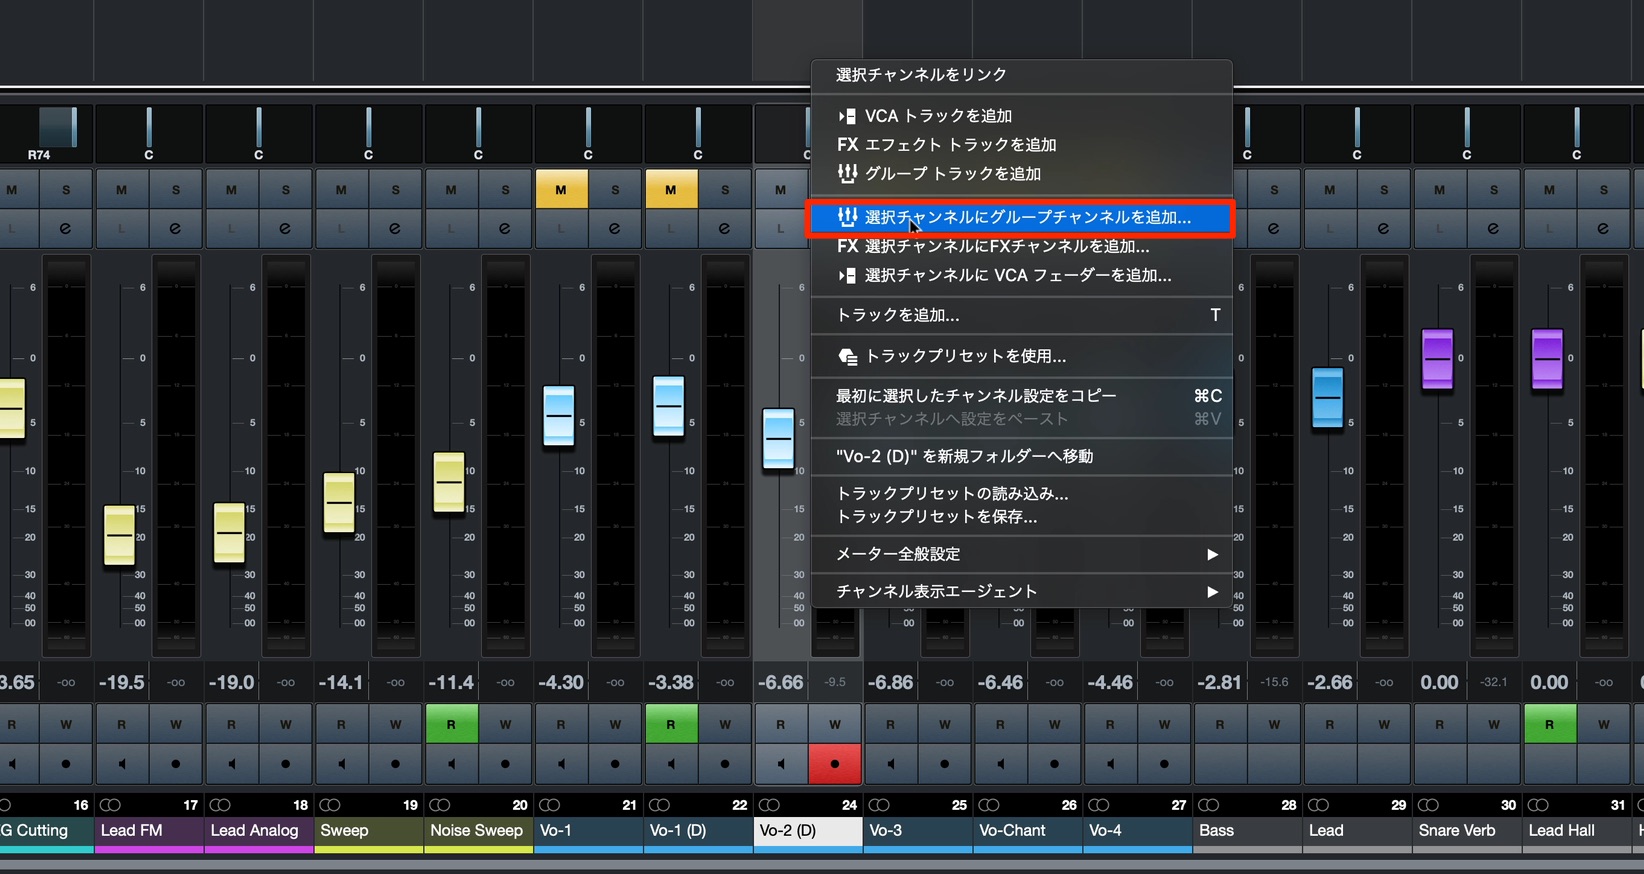This screenshot has height=874, width=1644.
Task: Choose 選択チャンネルをリンク from context menu
Action: (x=921, y=75)
